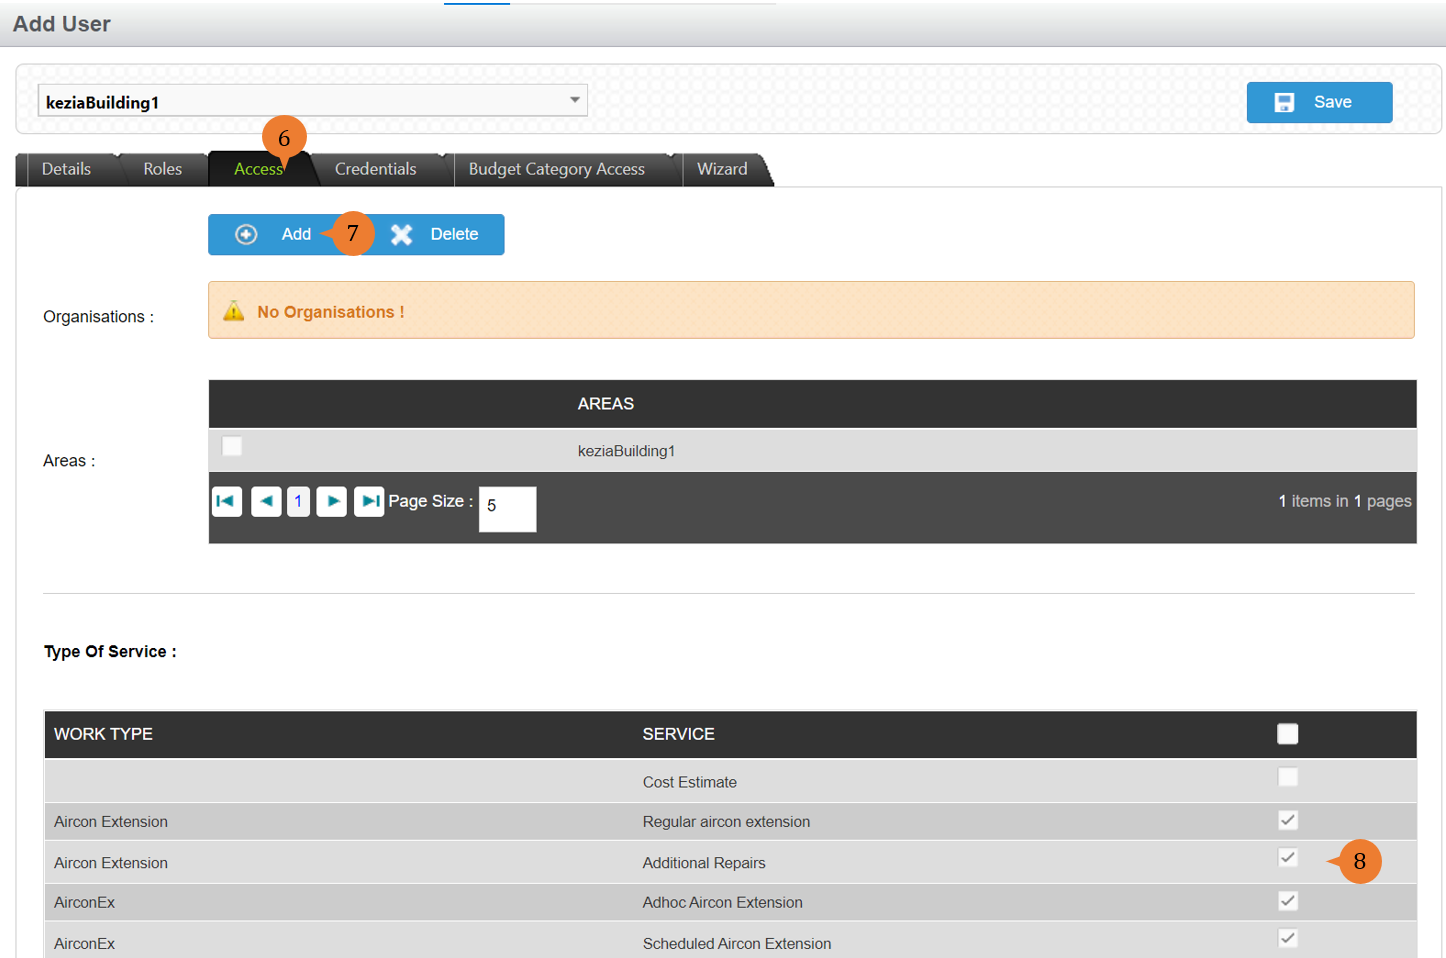
Task: Click the warning icon in No Organisations banner
Action: 234,311
